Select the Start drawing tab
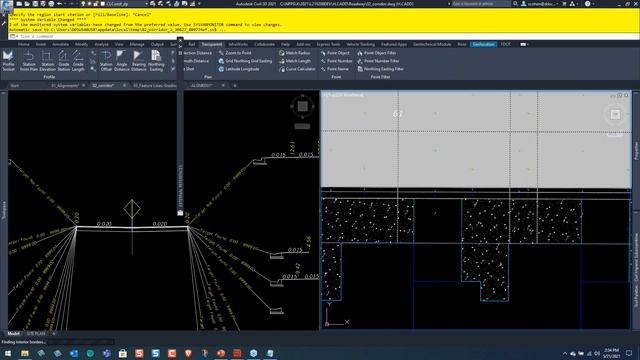Viewport: 640px width, 360px height. click(x=15, y=86)
